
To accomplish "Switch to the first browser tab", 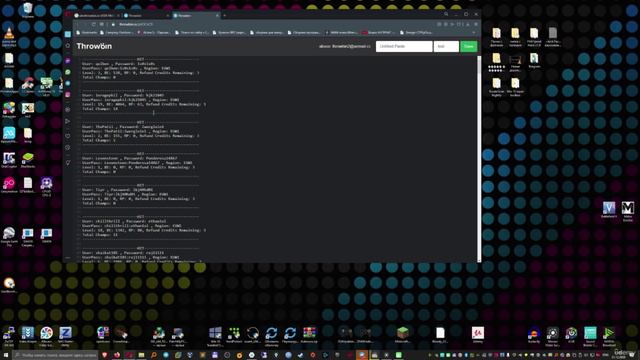I will [x=97, y=16].
